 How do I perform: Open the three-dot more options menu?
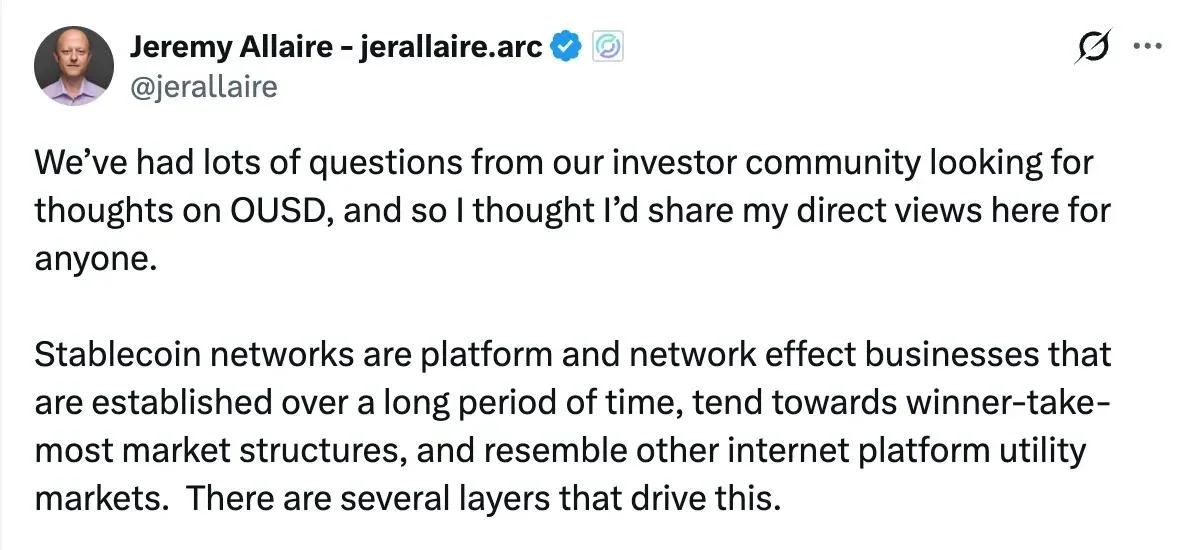1148,47
